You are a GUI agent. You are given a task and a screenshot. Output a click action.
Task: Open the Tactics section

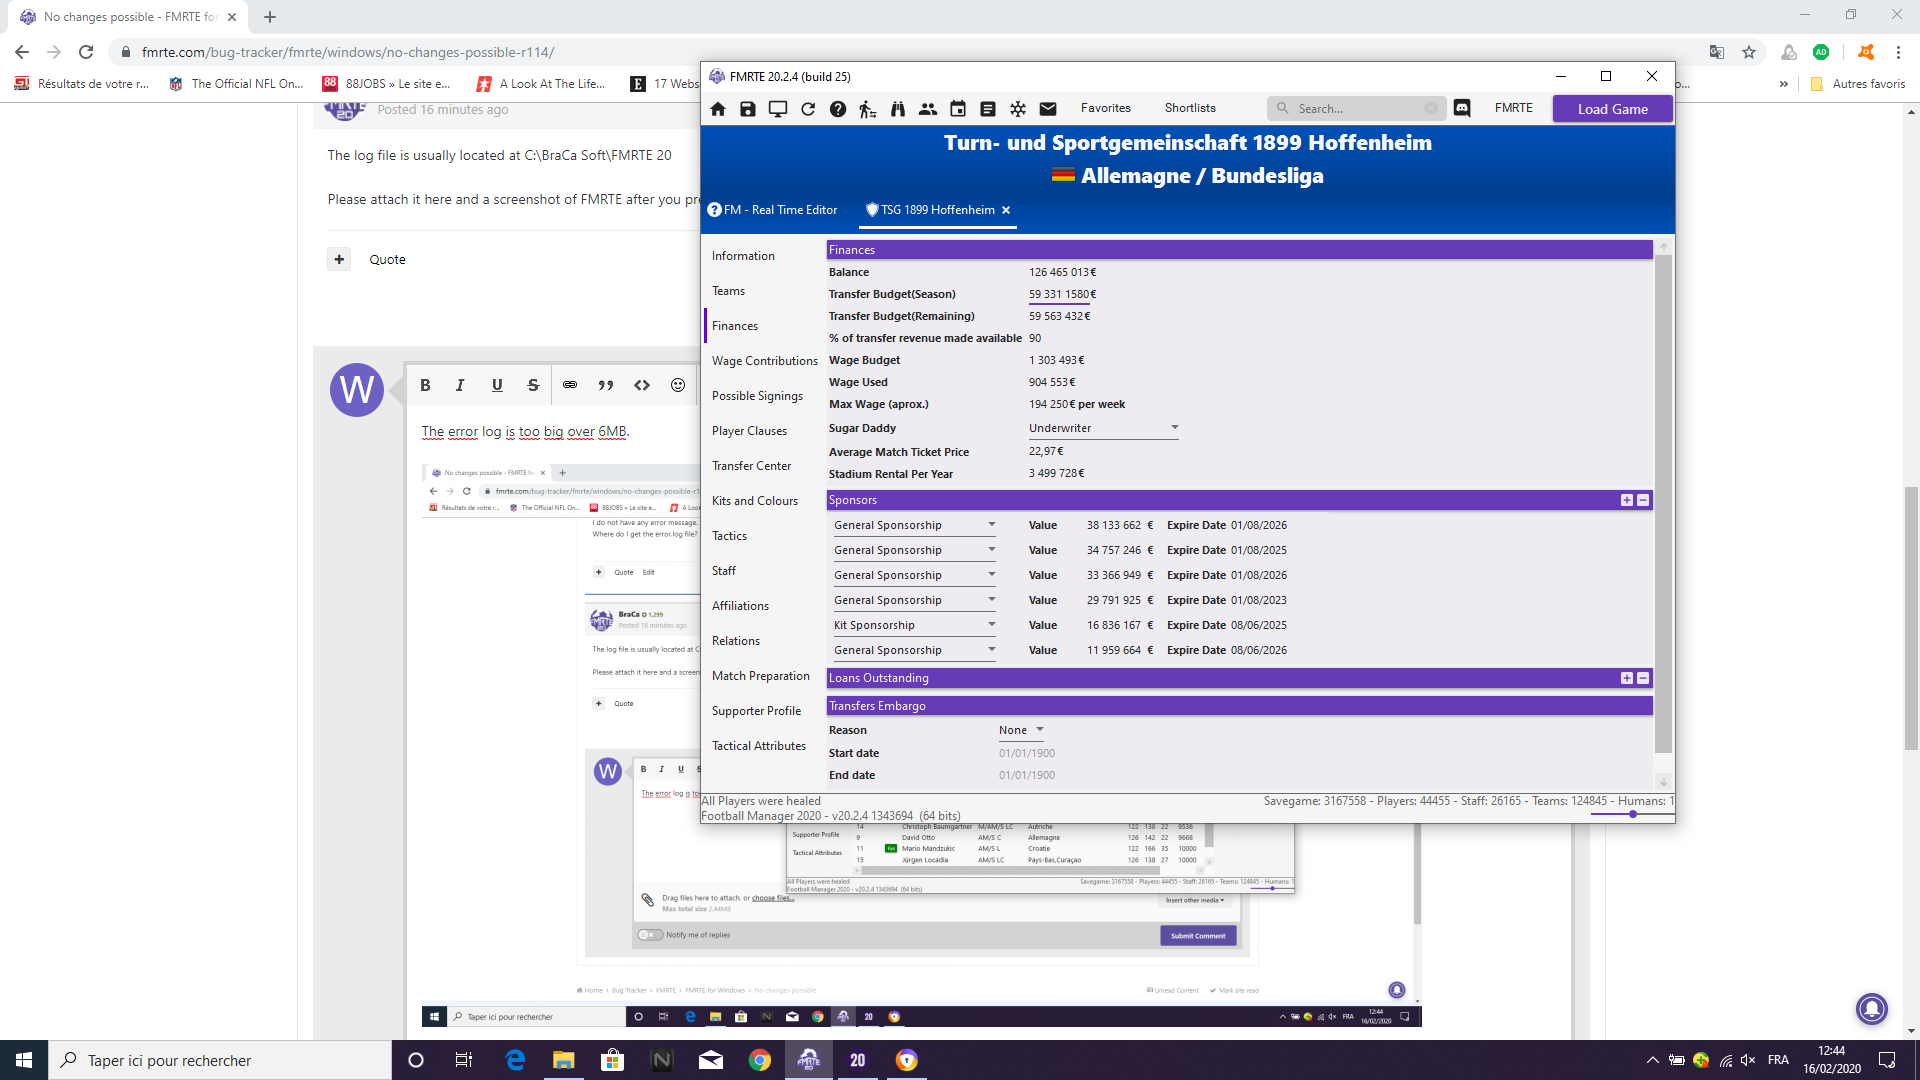click(x=729, y=536)
